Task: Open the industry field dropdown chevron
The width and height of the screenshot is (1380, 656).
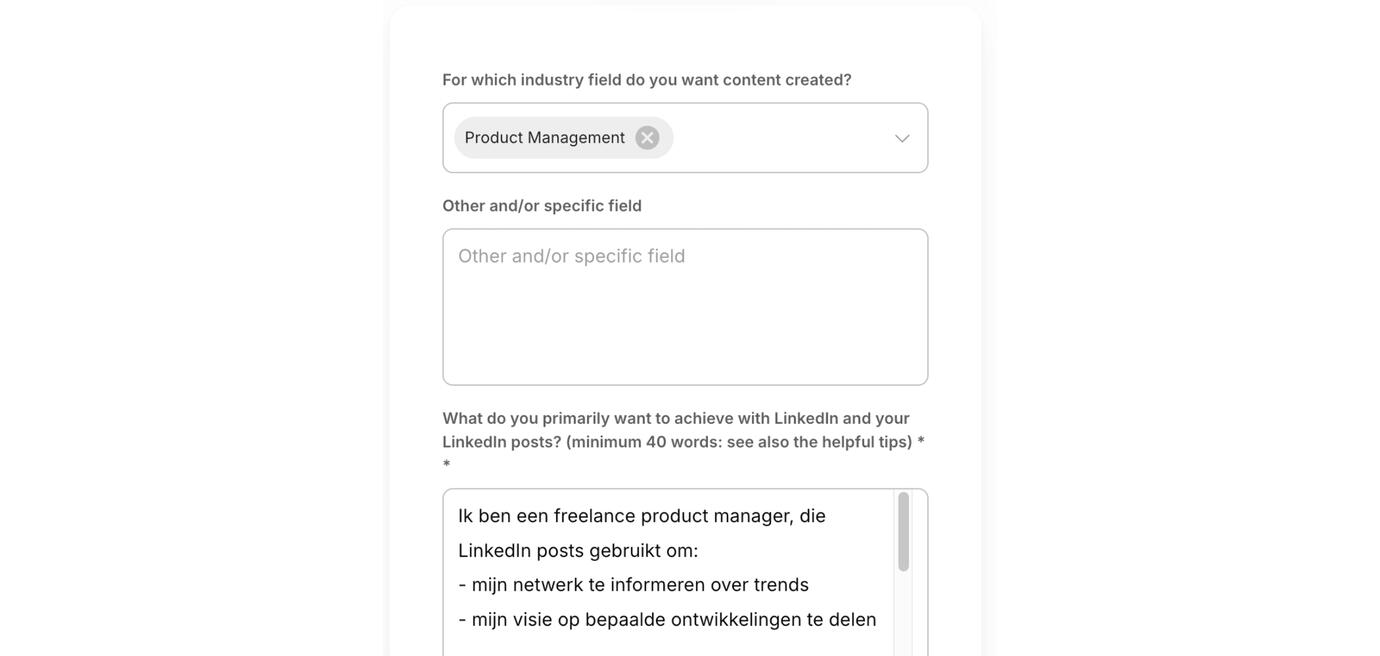Action: coord(902,138)
